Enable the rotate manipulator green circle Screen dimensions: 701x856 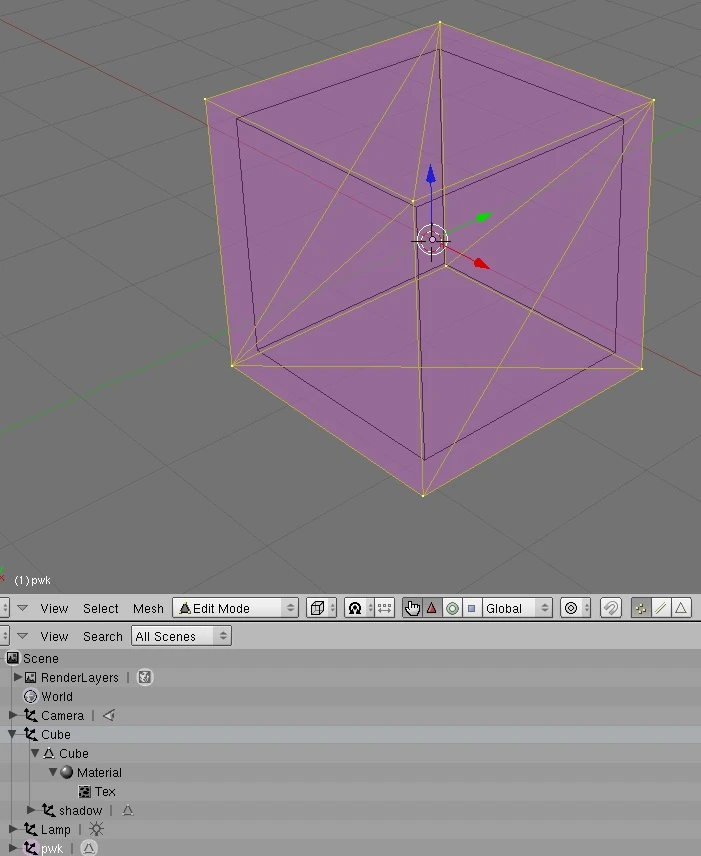452,608
